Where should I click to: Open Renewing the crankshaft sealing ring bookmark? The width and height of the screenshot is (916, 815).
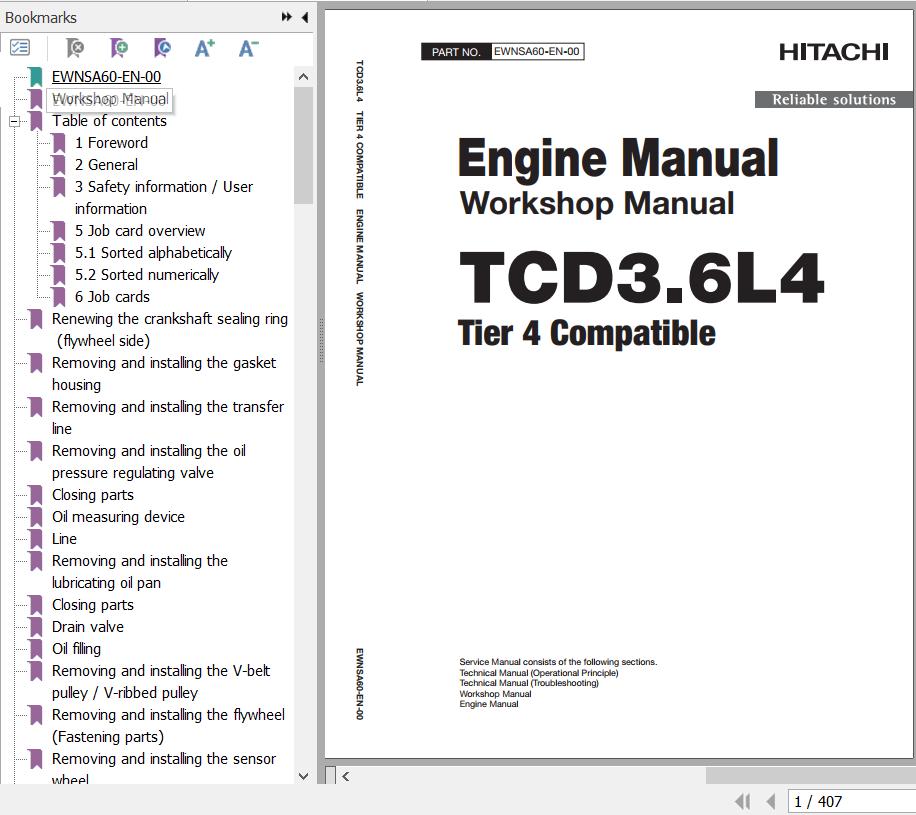[x=169, y=330]
